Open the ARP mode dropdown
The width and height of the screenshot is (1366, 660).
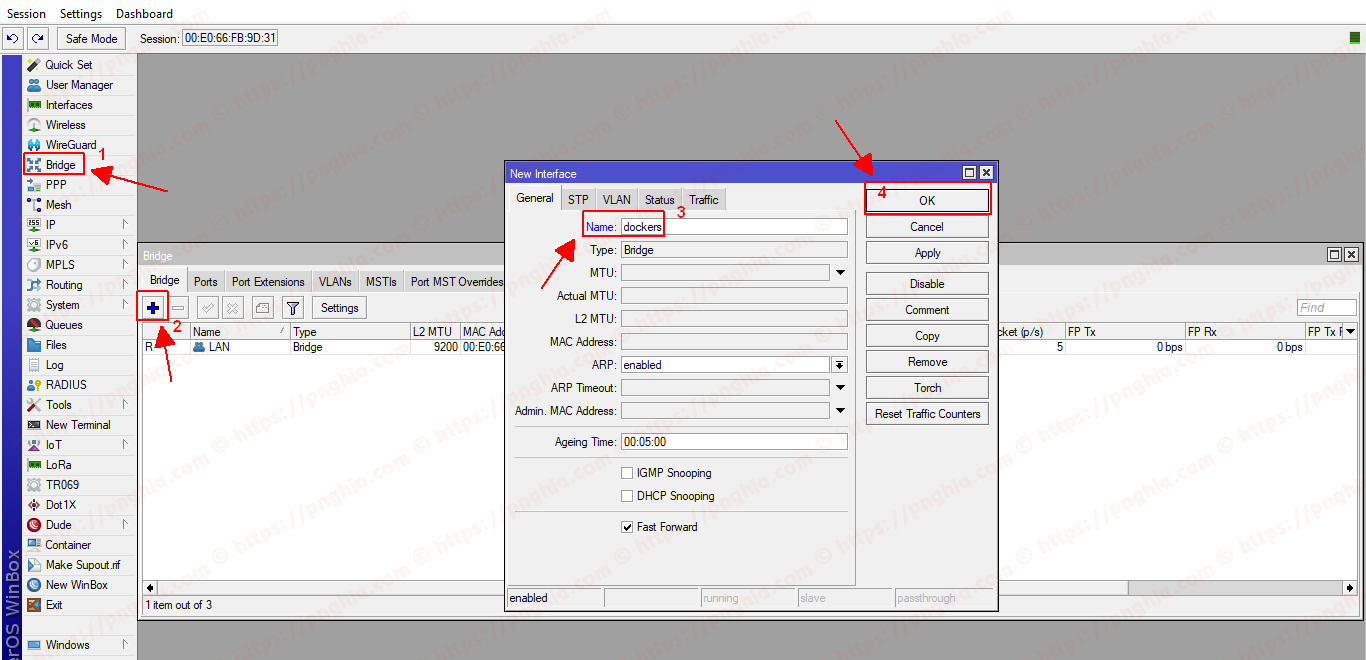point(840,365)
